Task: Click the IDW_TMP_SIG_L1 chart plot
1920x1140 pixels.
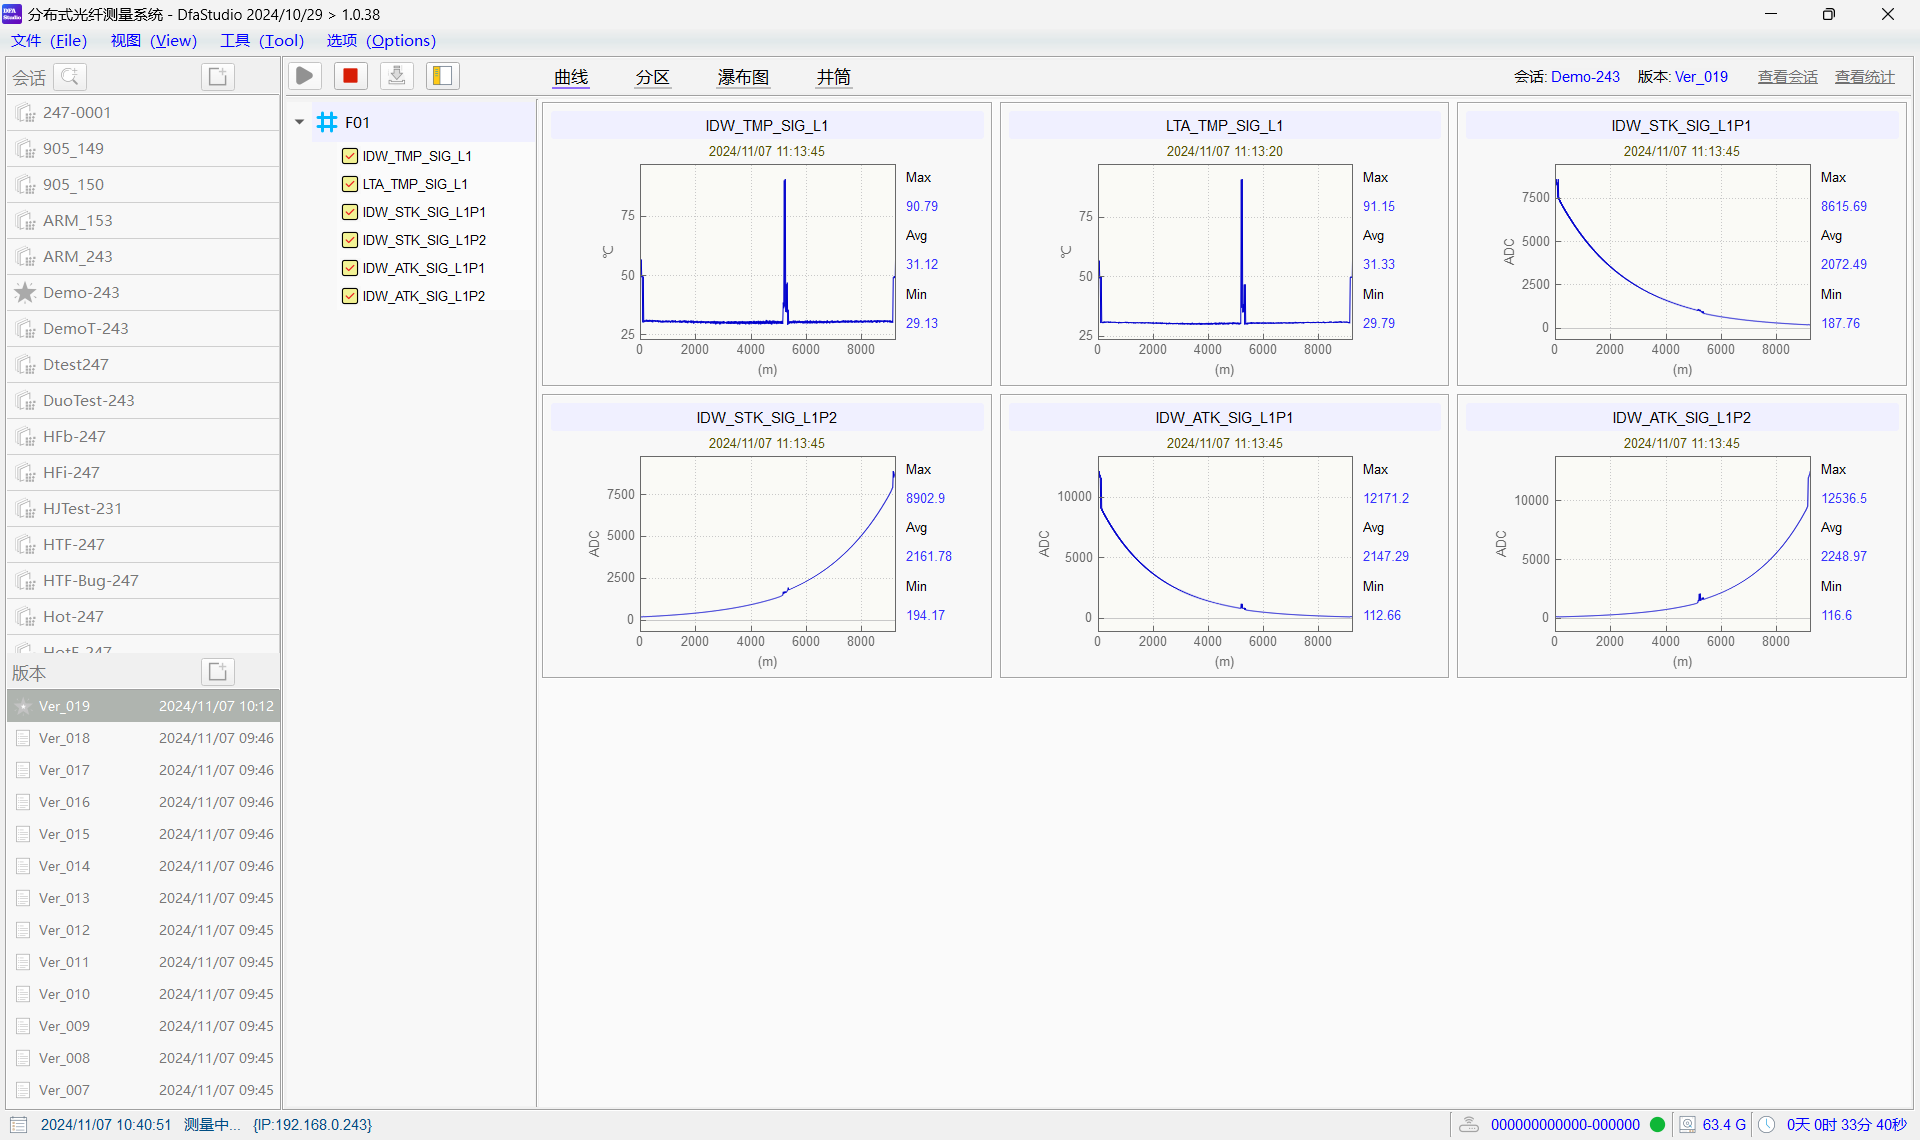Action: point(767,252)
